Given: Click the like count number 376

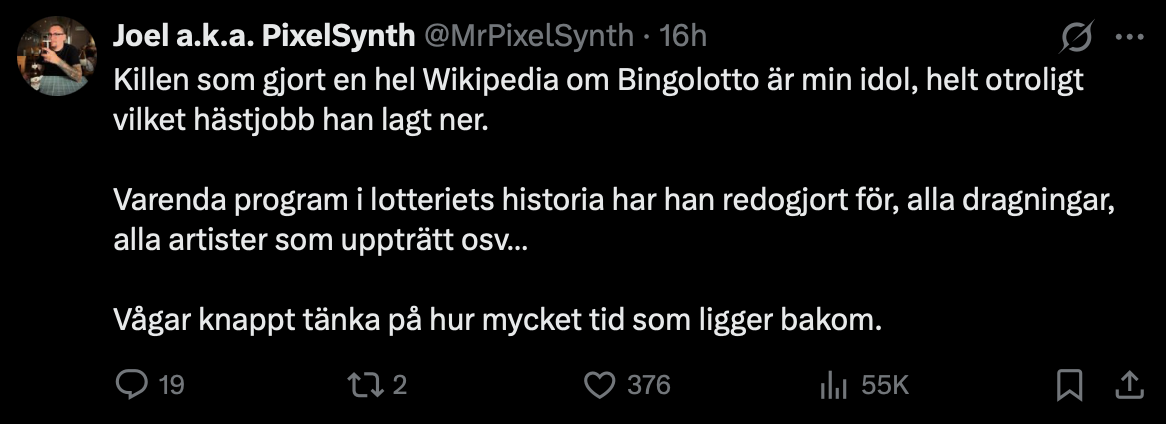Looking at the screenshot, I should pyautogui.click(x=649, y=385).
